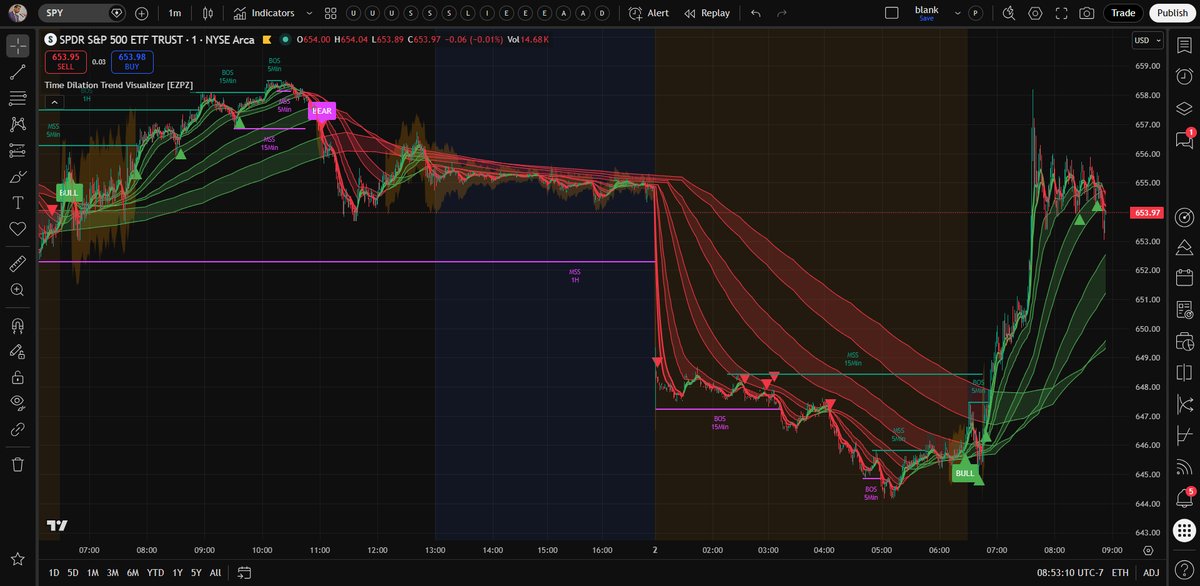Open the chats panel with notification badge
Screen dimensions: 1200x586
(1185, 140)
